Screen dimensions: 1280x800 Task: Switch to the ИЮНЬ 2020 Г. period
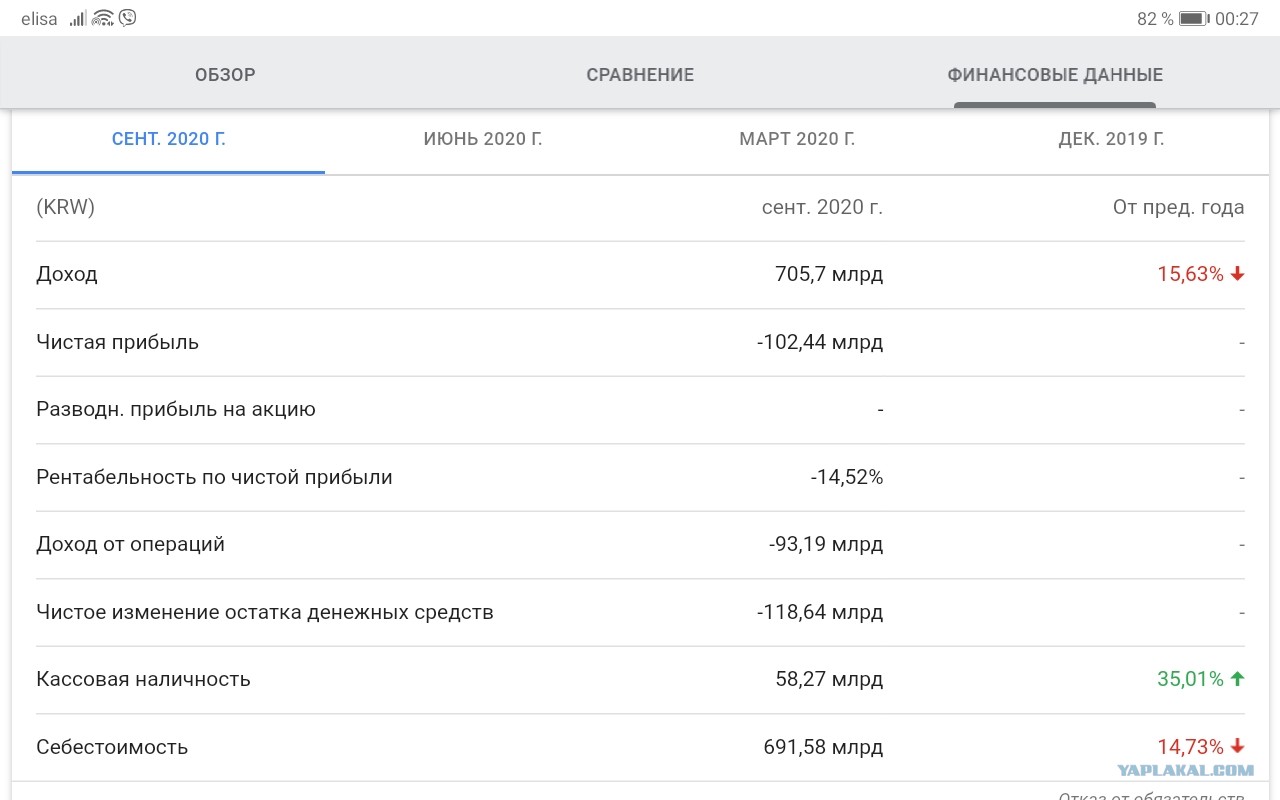point(483,140)
